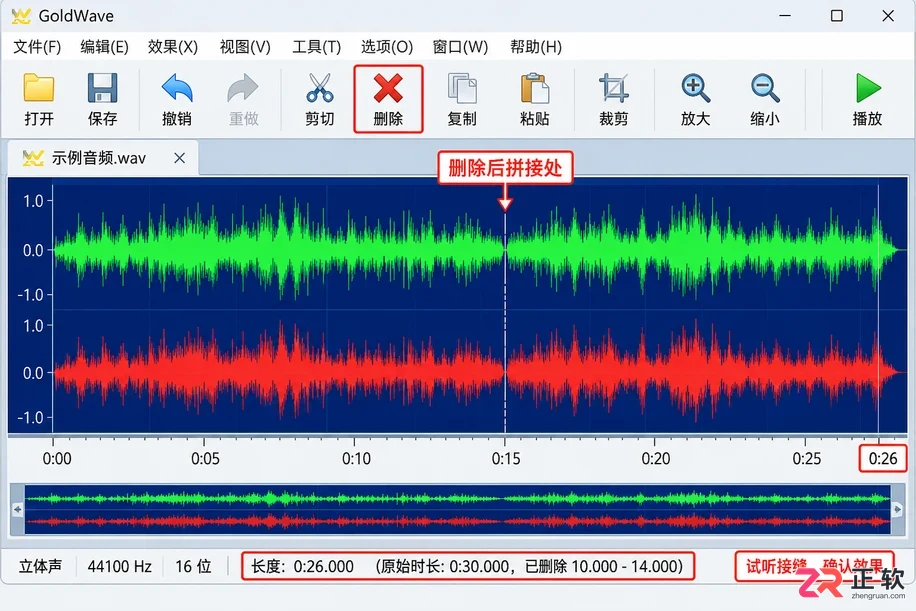Open a file with the 打开 folder icon
Viewport: 916px width, 611px height.
pyautogui.click(x=39, y=99)
